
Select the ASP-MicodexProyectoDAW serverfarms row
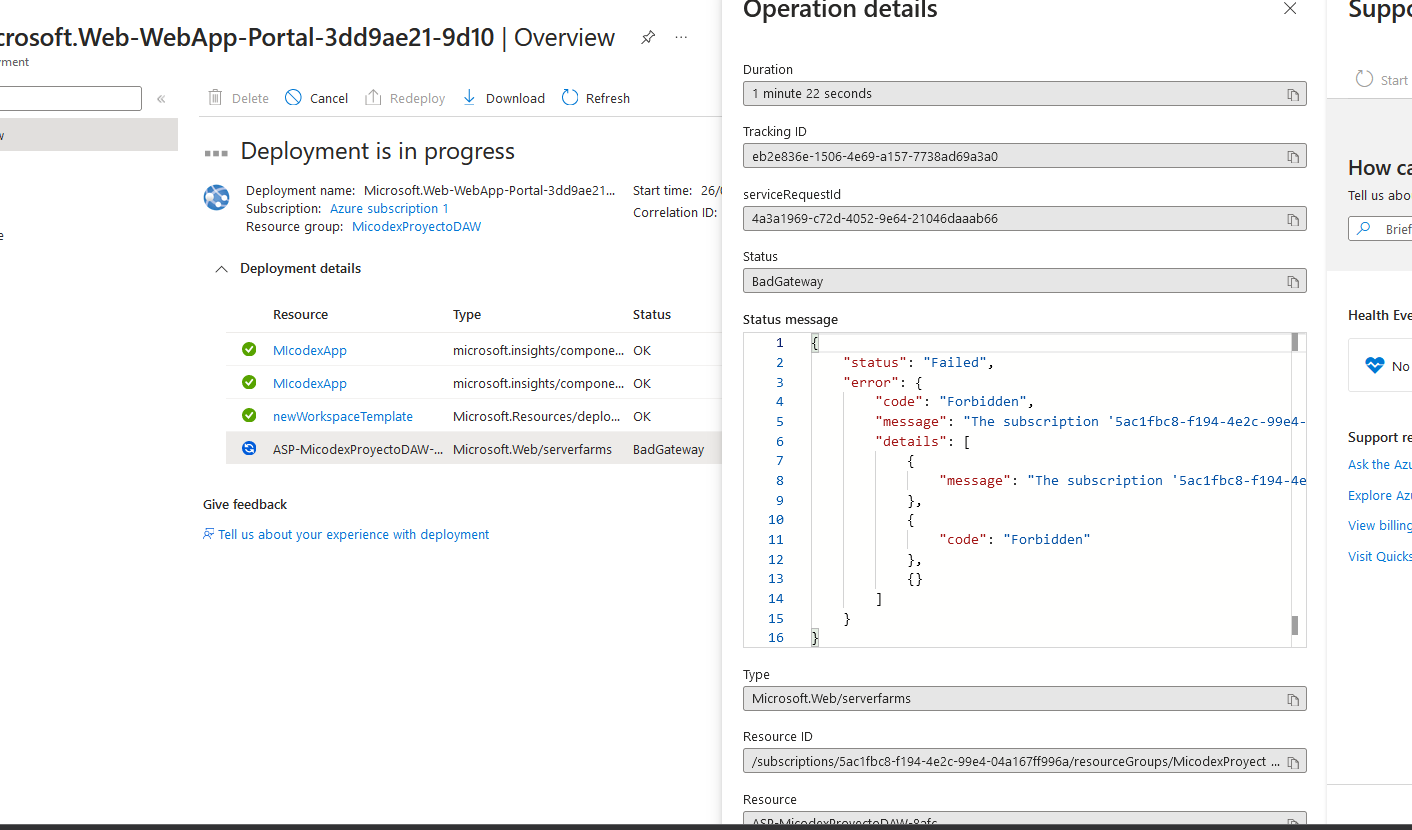click(x=474, y=449)
